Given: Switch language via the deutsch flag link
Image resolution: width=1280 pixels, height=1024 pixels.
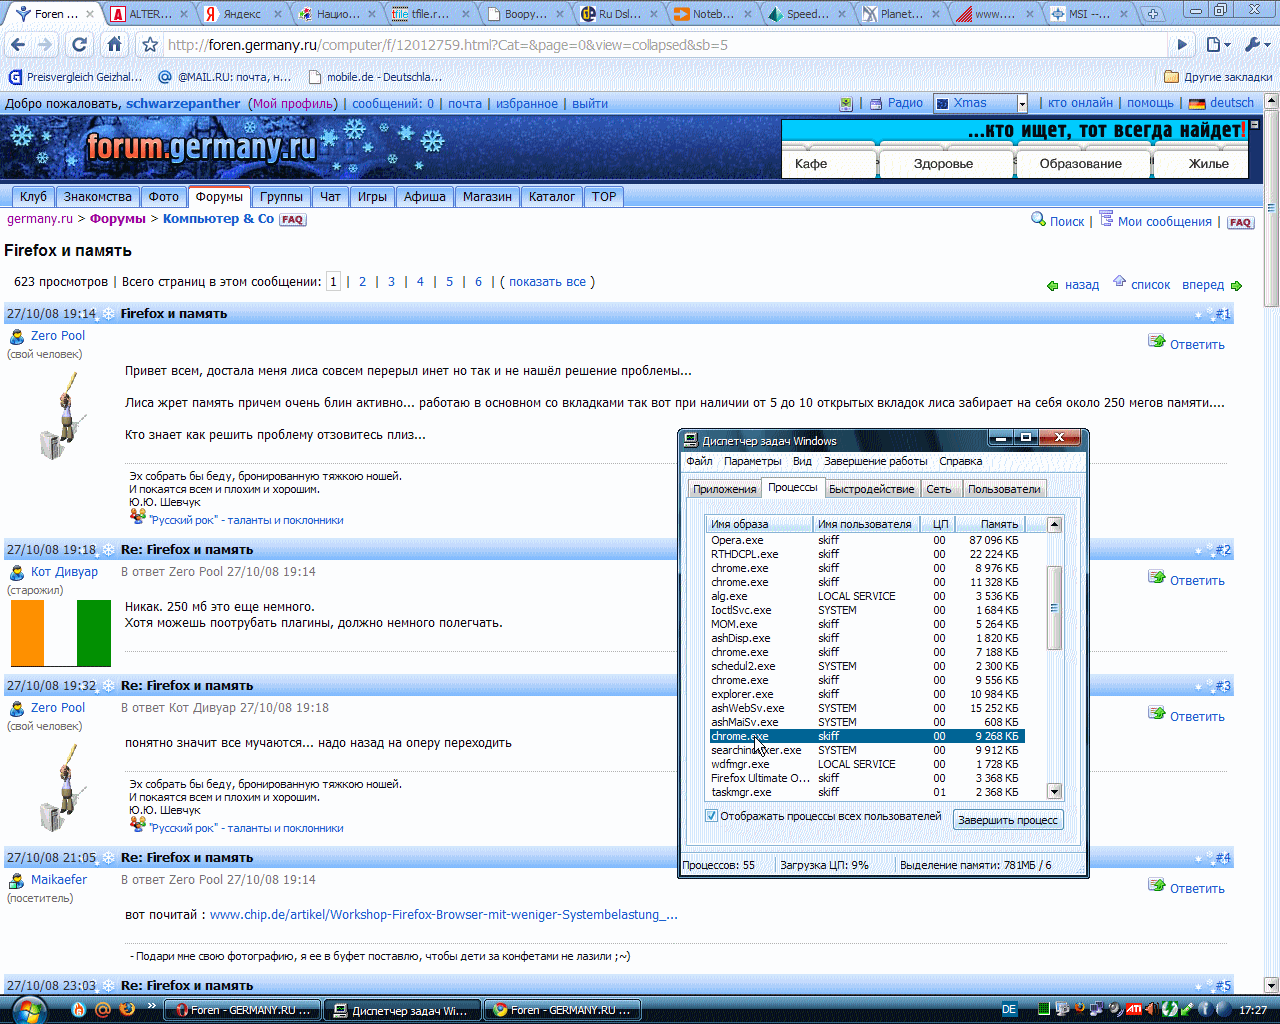Looking at the screenshot, I should click(x=1221, y=103).
